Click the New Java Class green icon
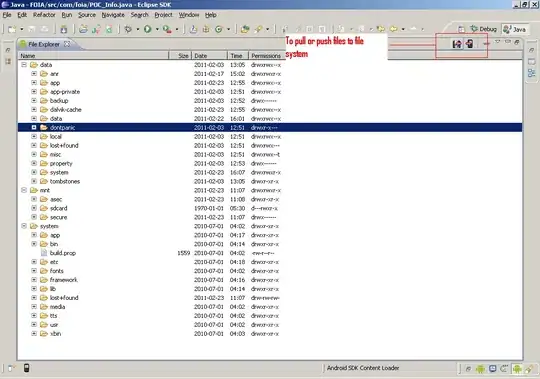 click(x=219, y=29)
